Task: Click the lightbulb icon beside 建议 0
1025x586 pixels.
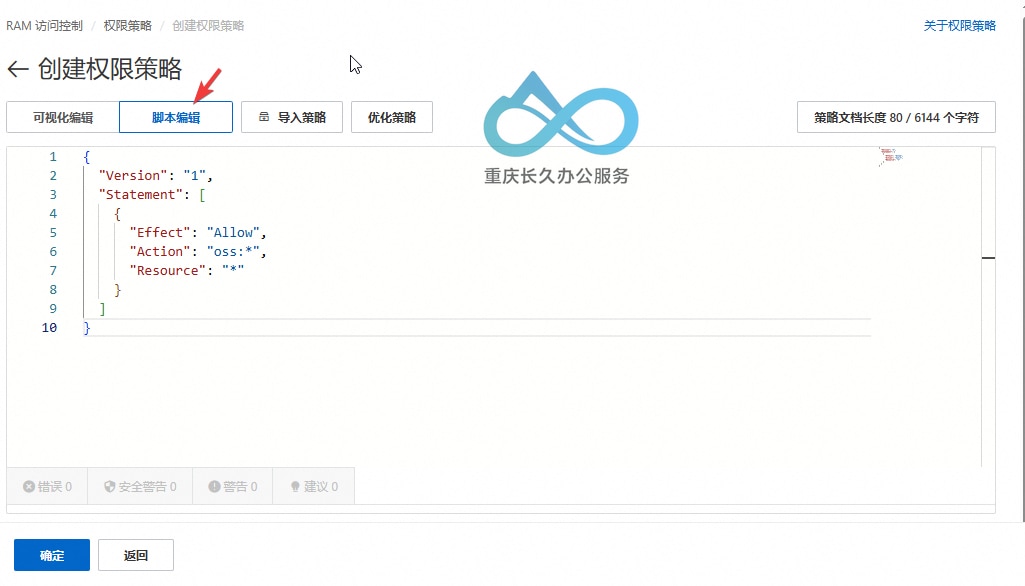Action: click(295, 487)
